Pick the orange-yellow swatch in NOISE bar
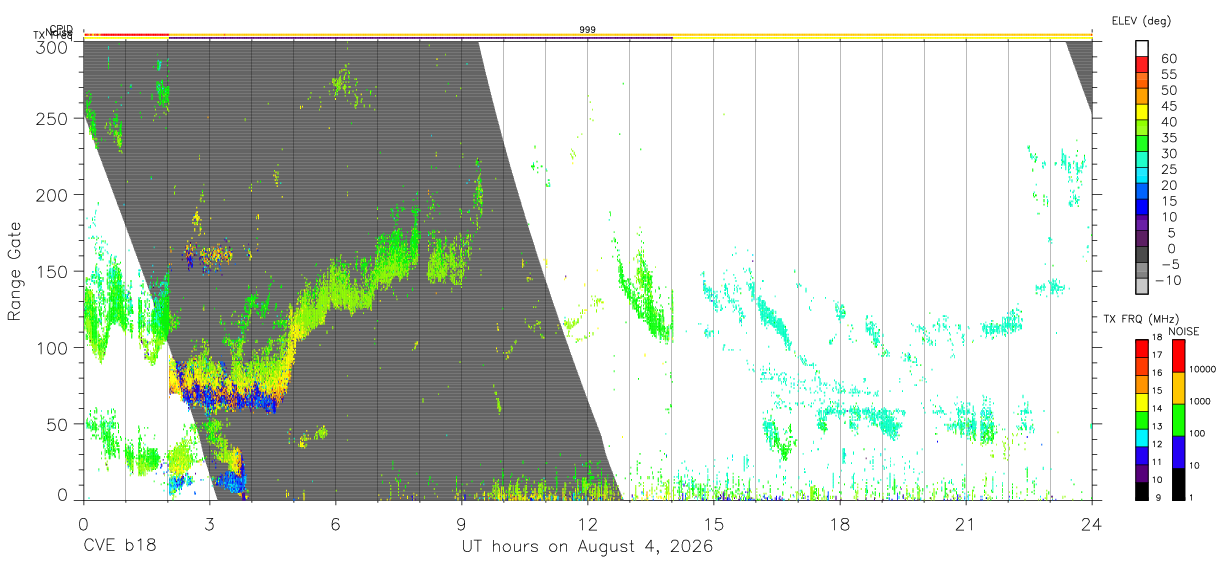The height and width of the screenshot is (567, 1228). point(1177,388)
